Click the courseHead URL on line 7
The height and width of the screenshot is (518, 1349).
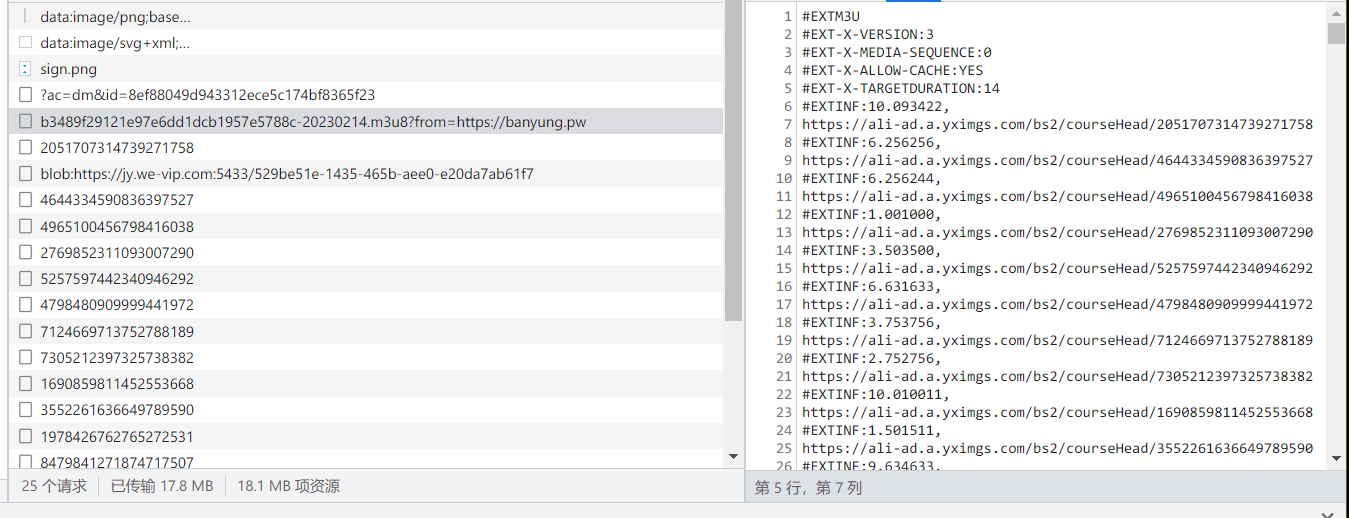pyautogui.click(x=1057, y=124)
